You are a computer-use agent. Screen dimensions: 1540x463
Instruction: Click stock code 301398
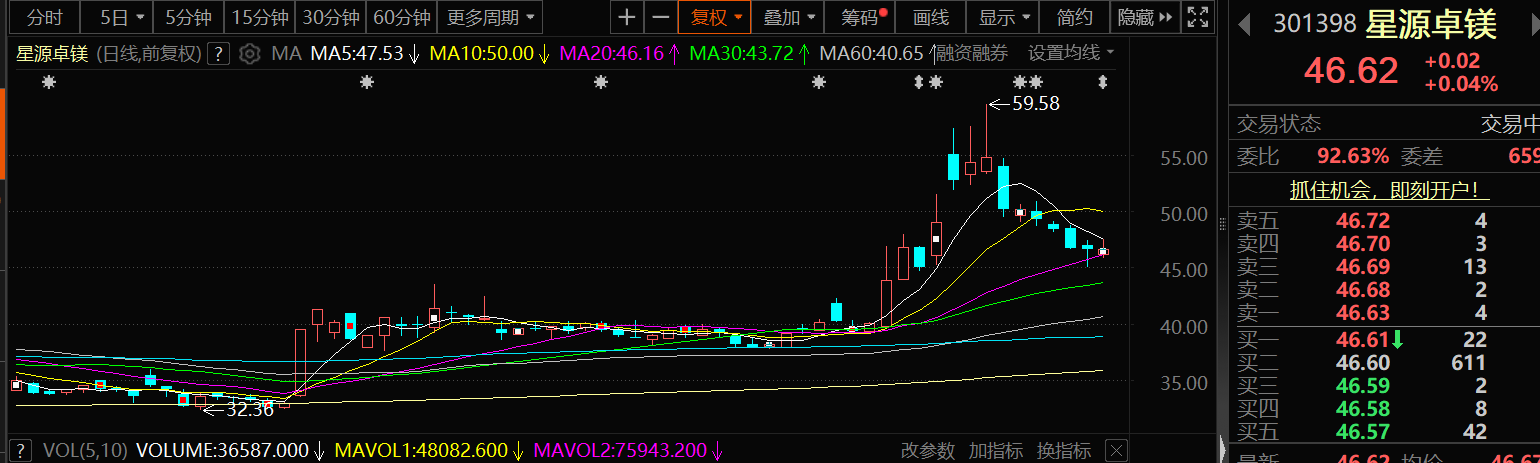(1314, 24)
